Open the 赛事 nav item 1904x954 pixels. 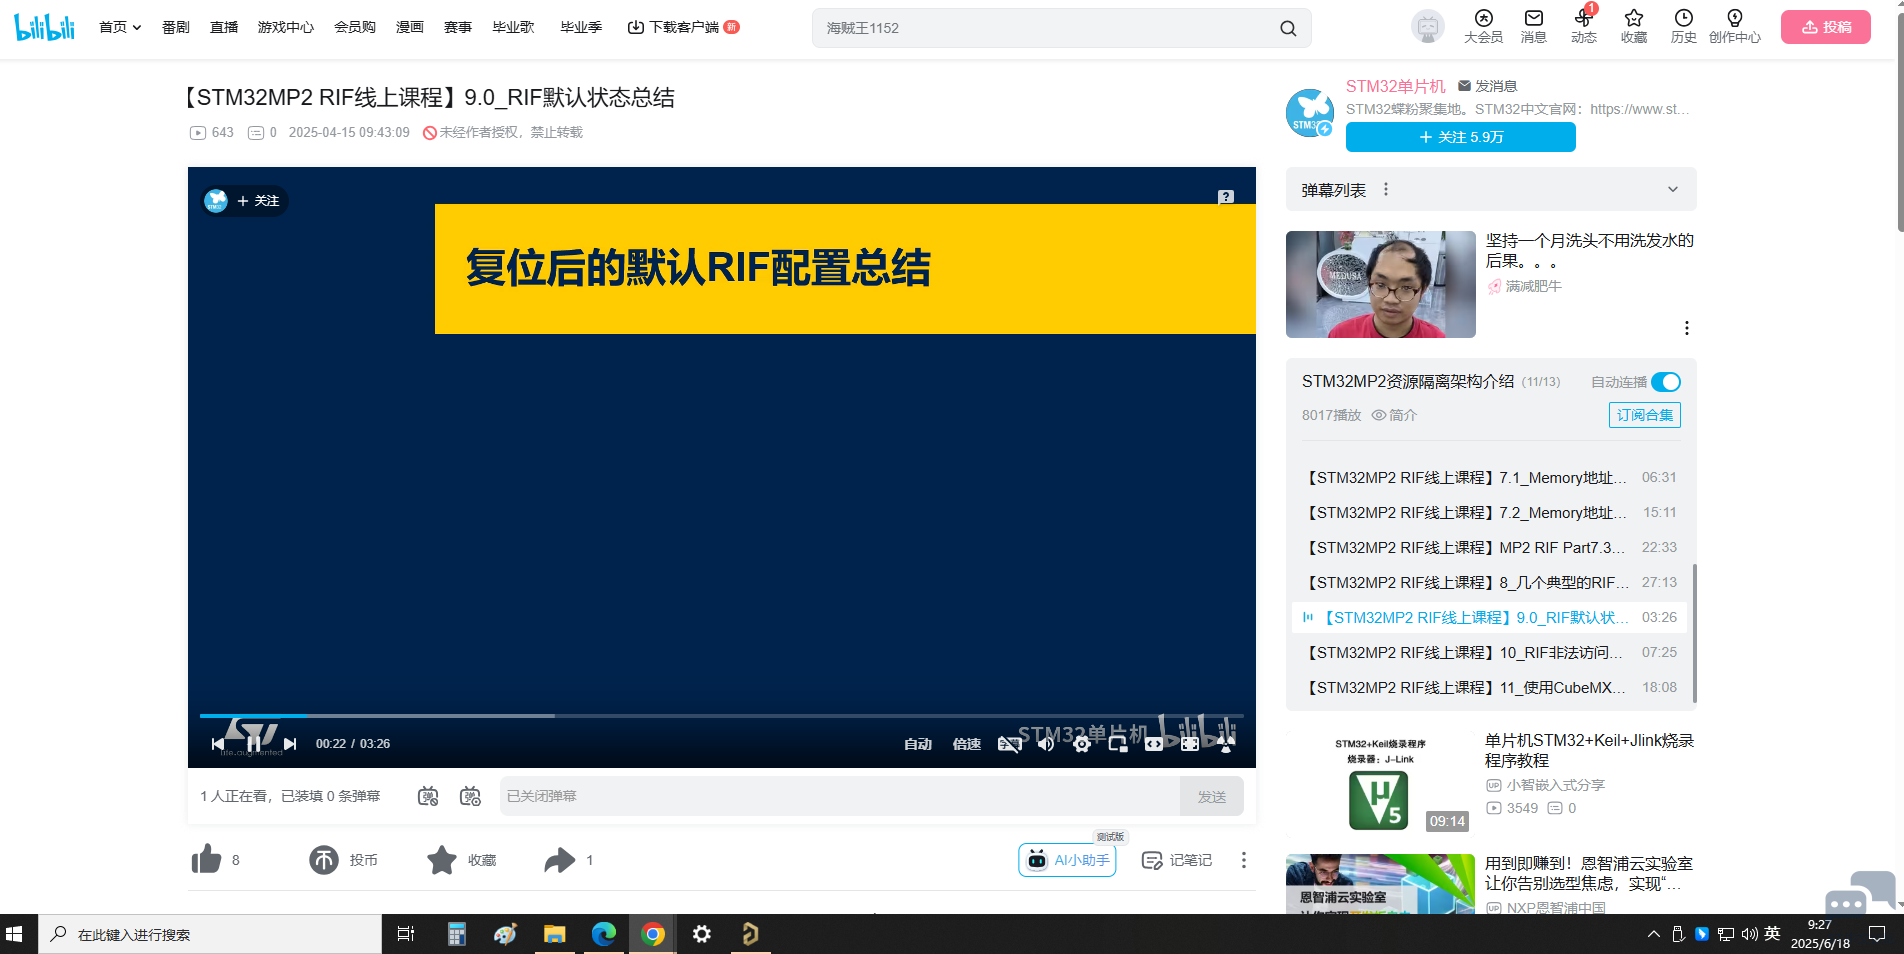tap(458, 27)
